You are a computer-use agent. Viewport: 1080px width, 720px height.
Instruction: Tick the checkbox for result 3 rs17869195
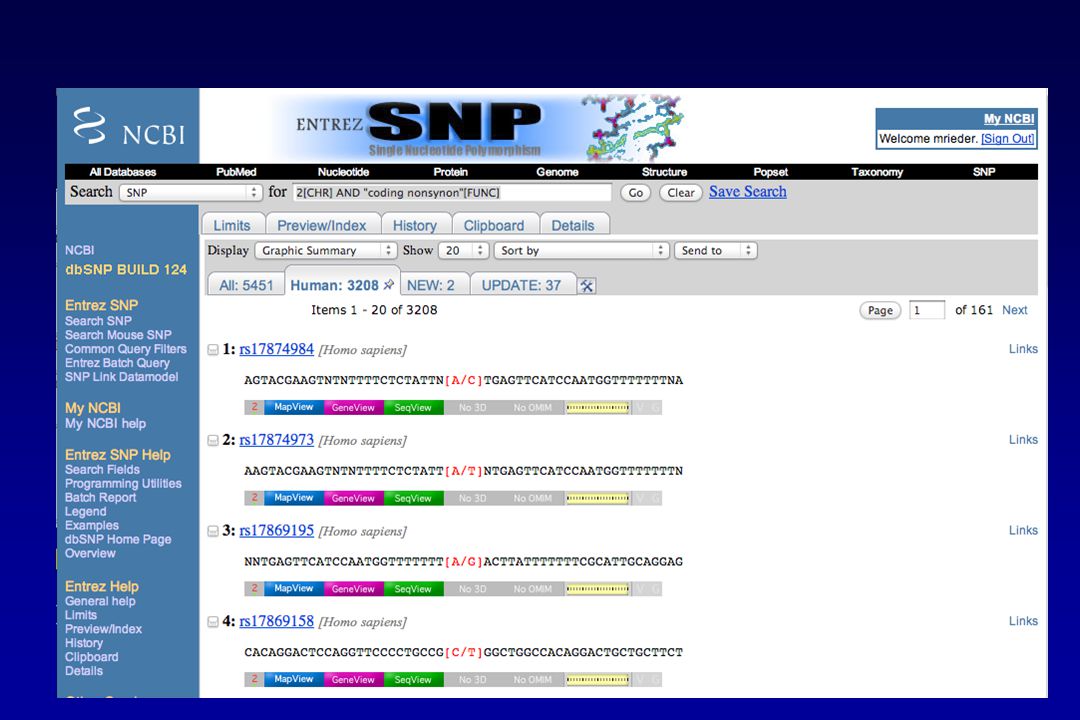[213, 531]
